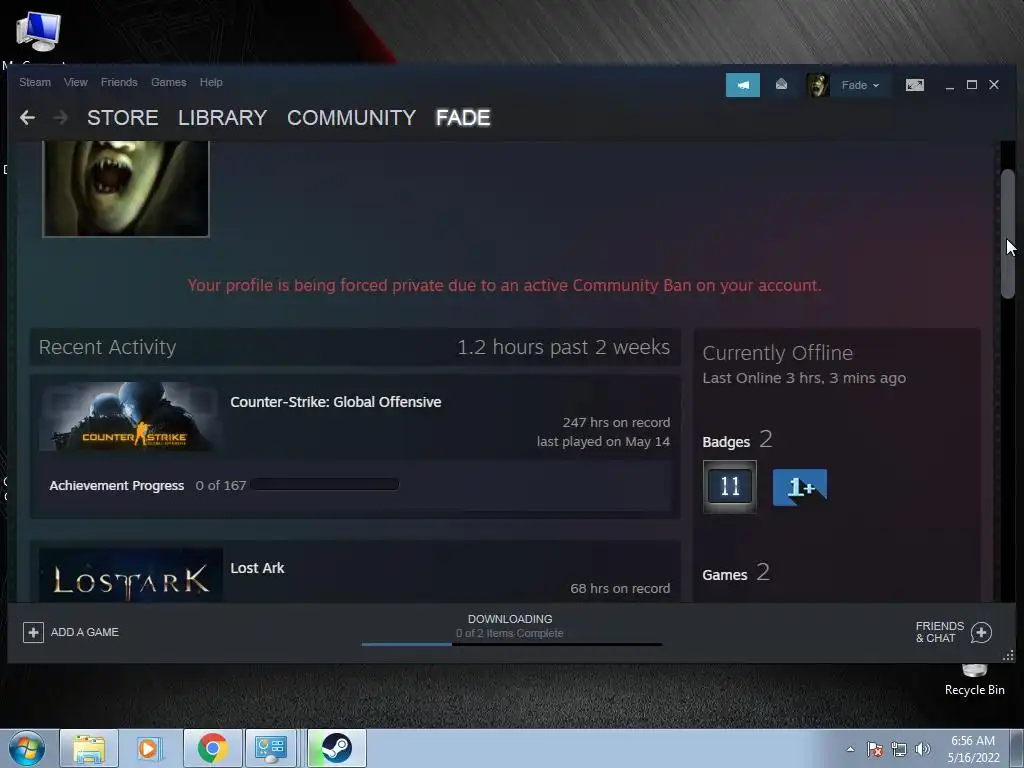Click '247 hrs on record' text
This screenshot has height=768, width=1024.
pos(616,423)
